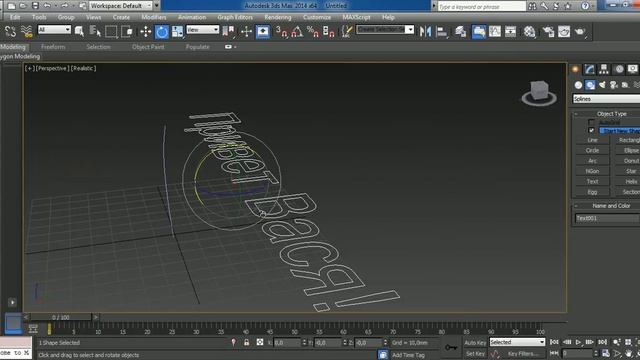
Task: Toggle Window/Crossing selection mode
Action: (127, 31)
